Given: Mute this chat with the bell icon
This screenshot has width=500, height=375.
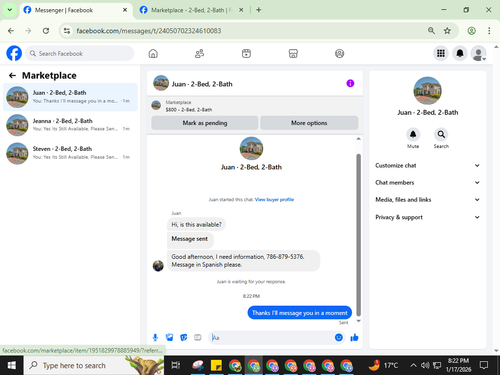Looking at the screenshot, I should coord(413,134).
